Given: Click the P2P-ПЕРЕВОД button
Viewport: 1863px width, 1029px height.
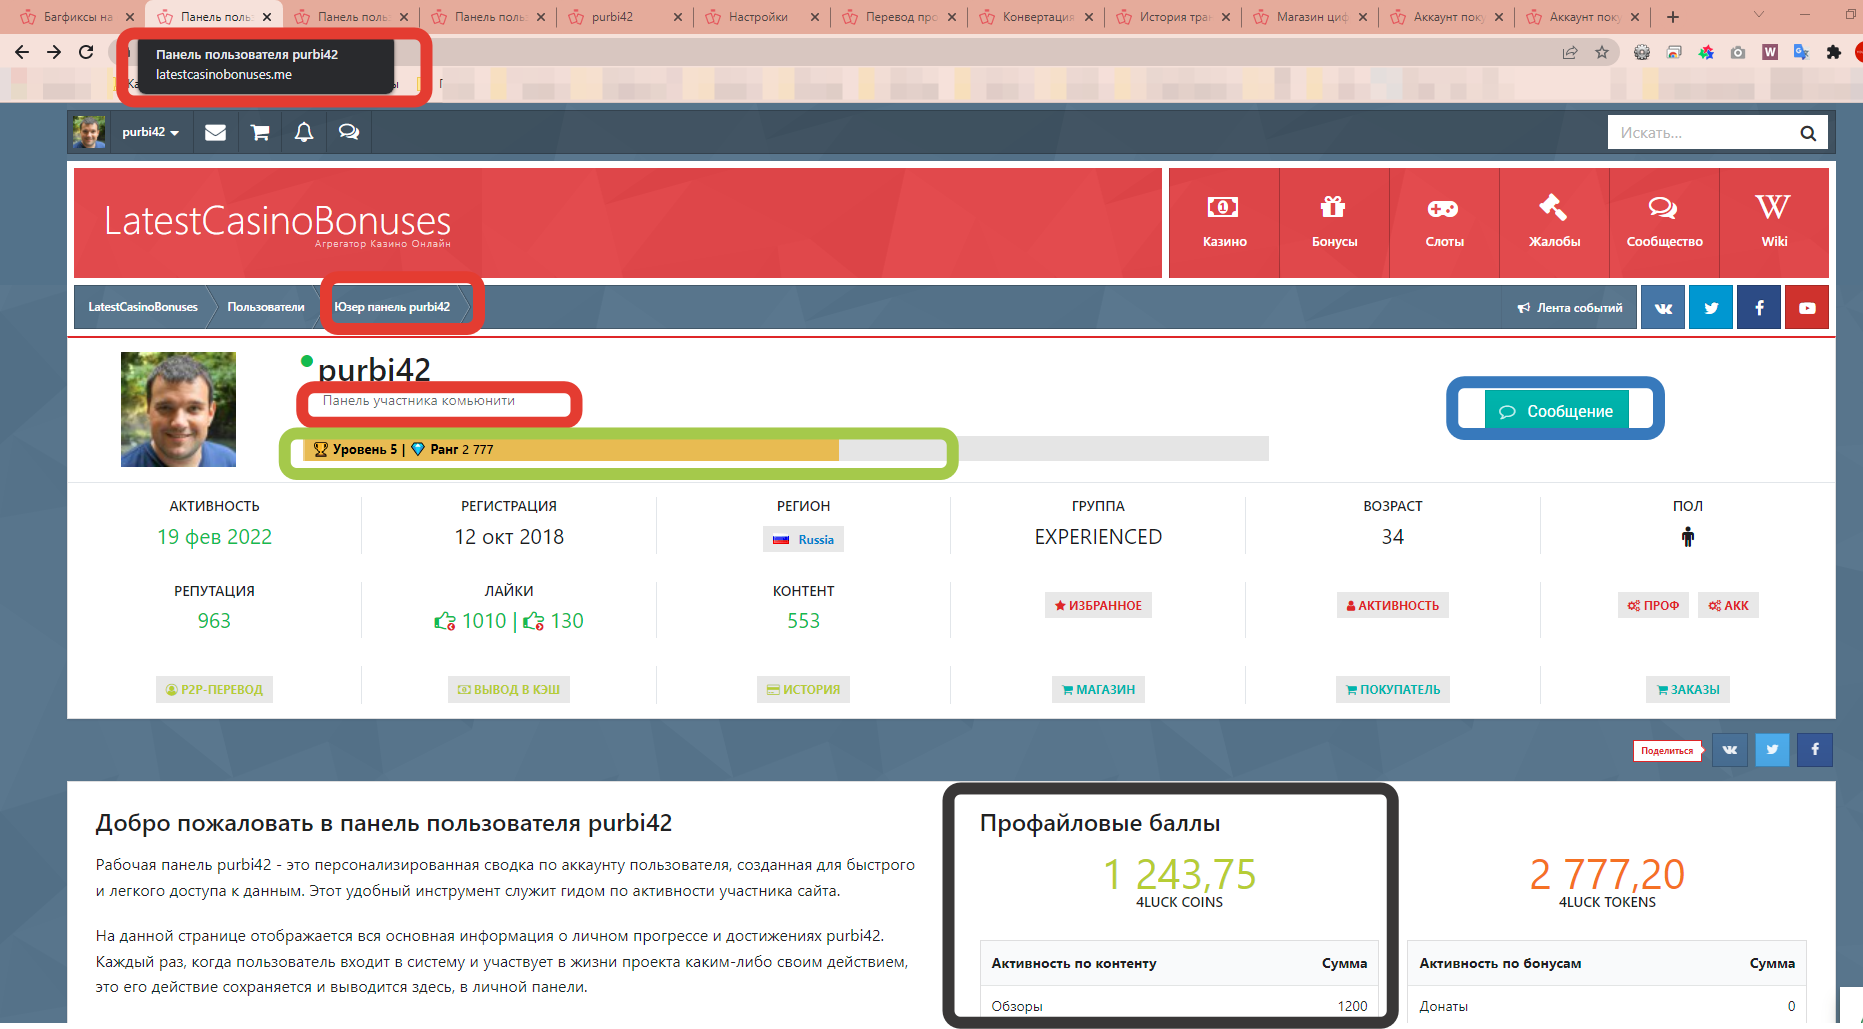Looking at the screenshot, I should coord(214,690).
